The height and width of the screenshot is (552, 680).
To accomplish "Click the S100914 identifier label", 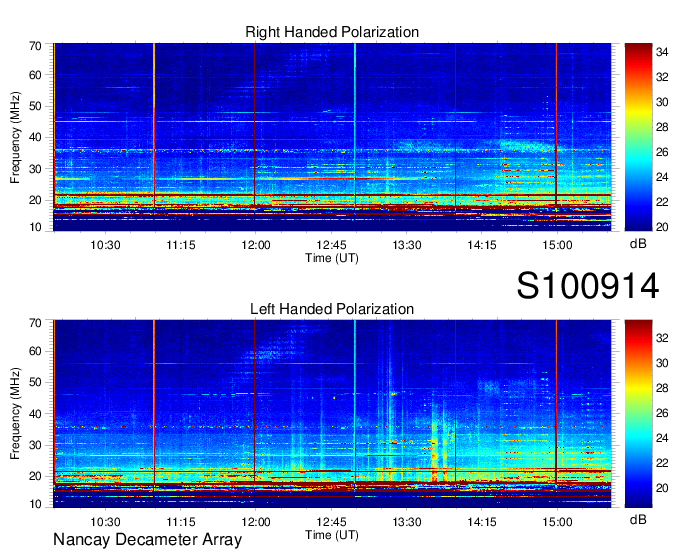I will (x=588, y=286).
